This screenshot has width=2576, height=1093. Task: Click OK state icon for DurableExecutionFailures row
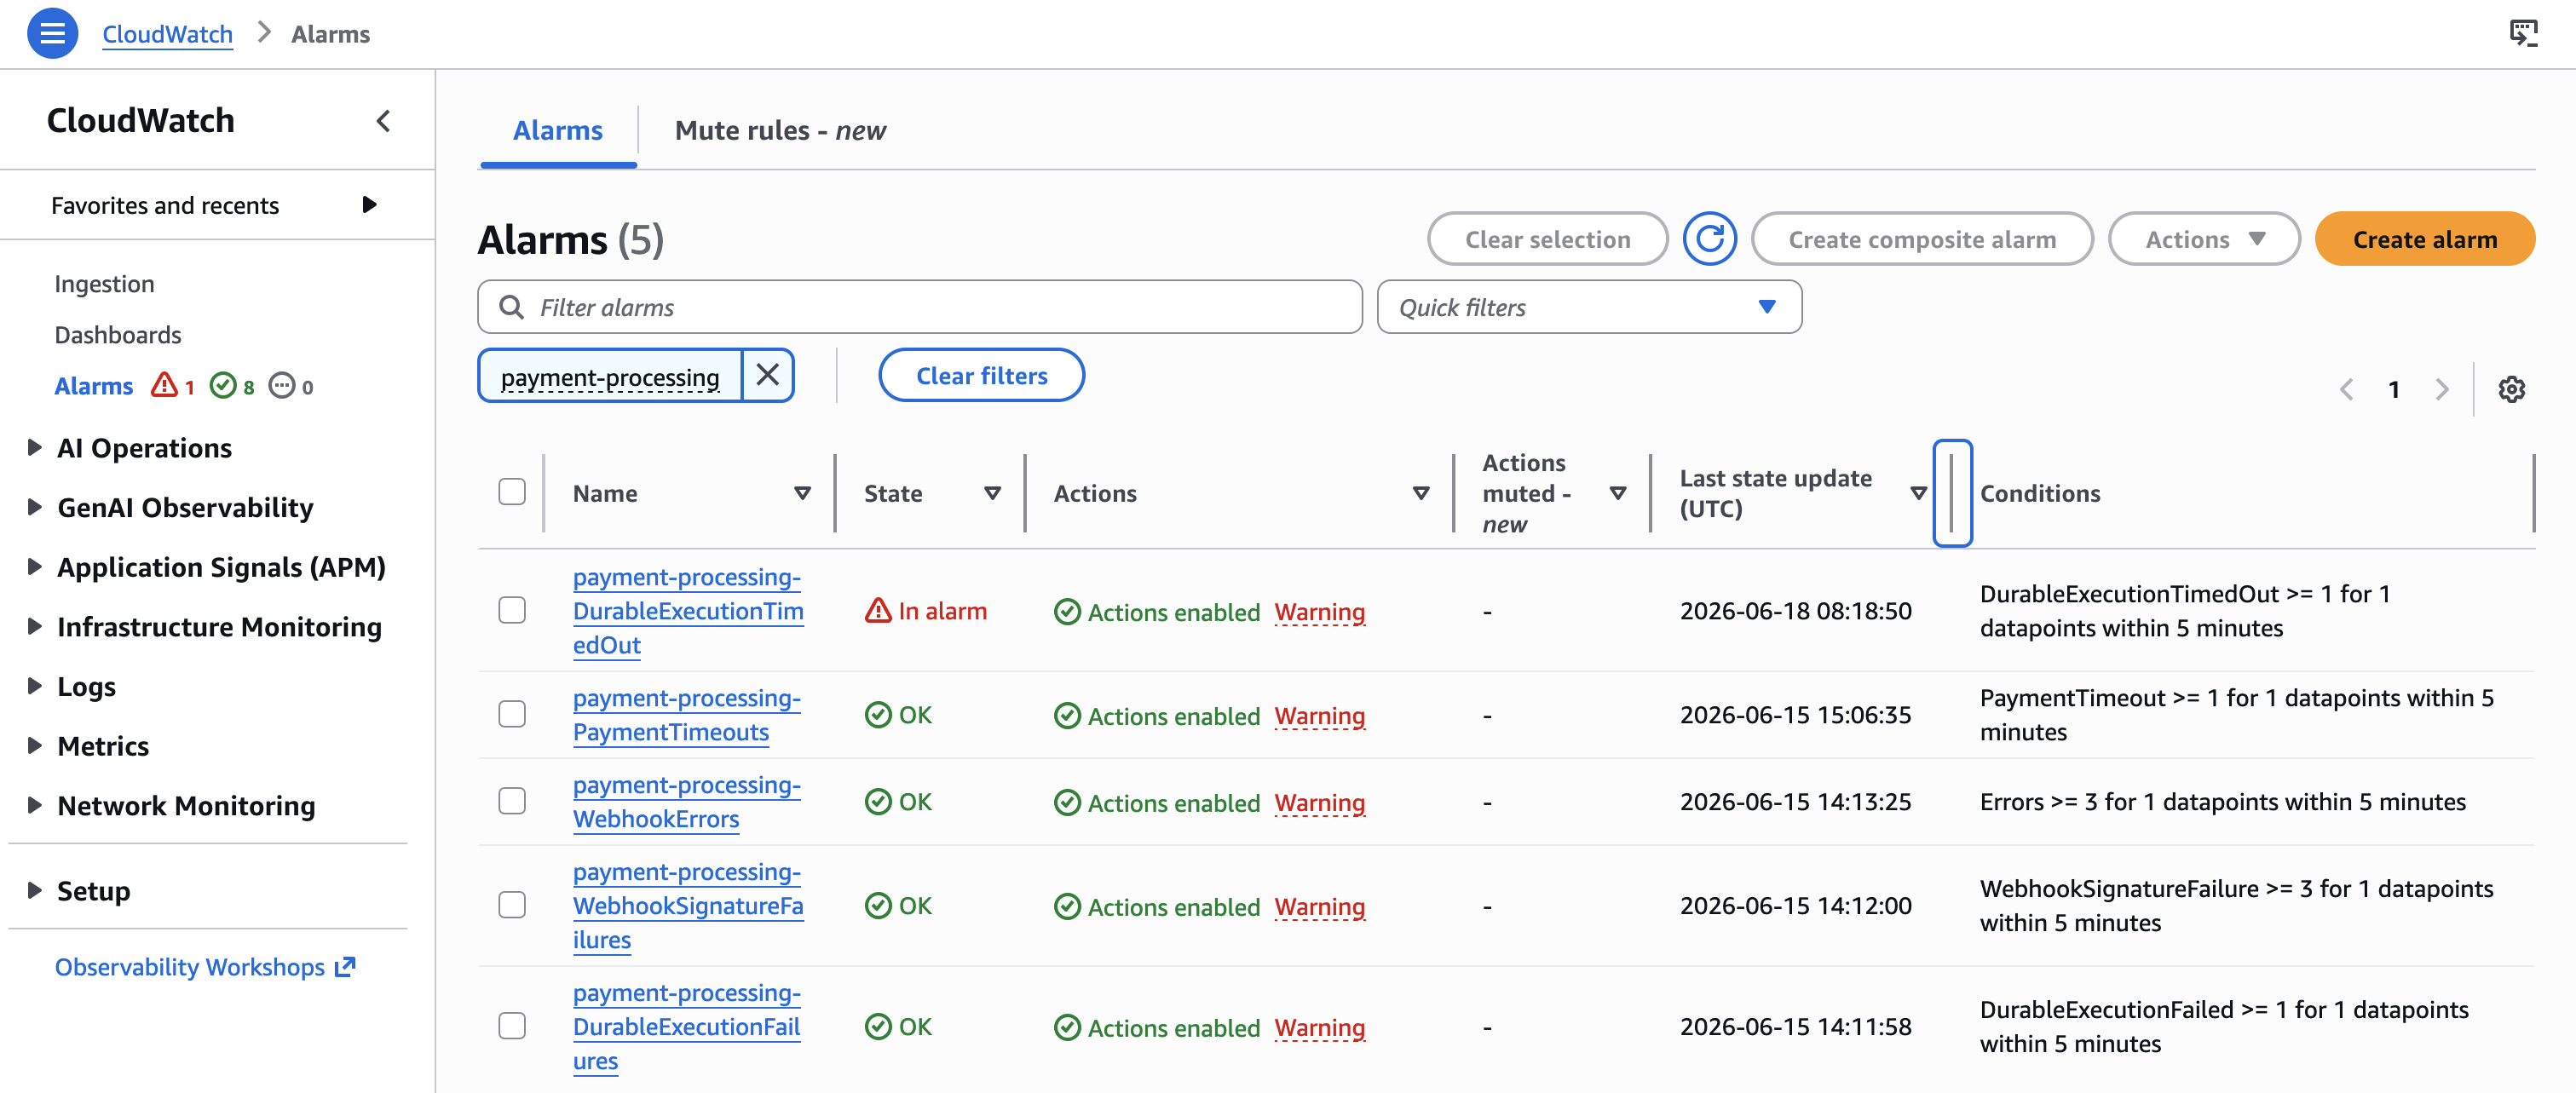click(x=877, y=1026)
